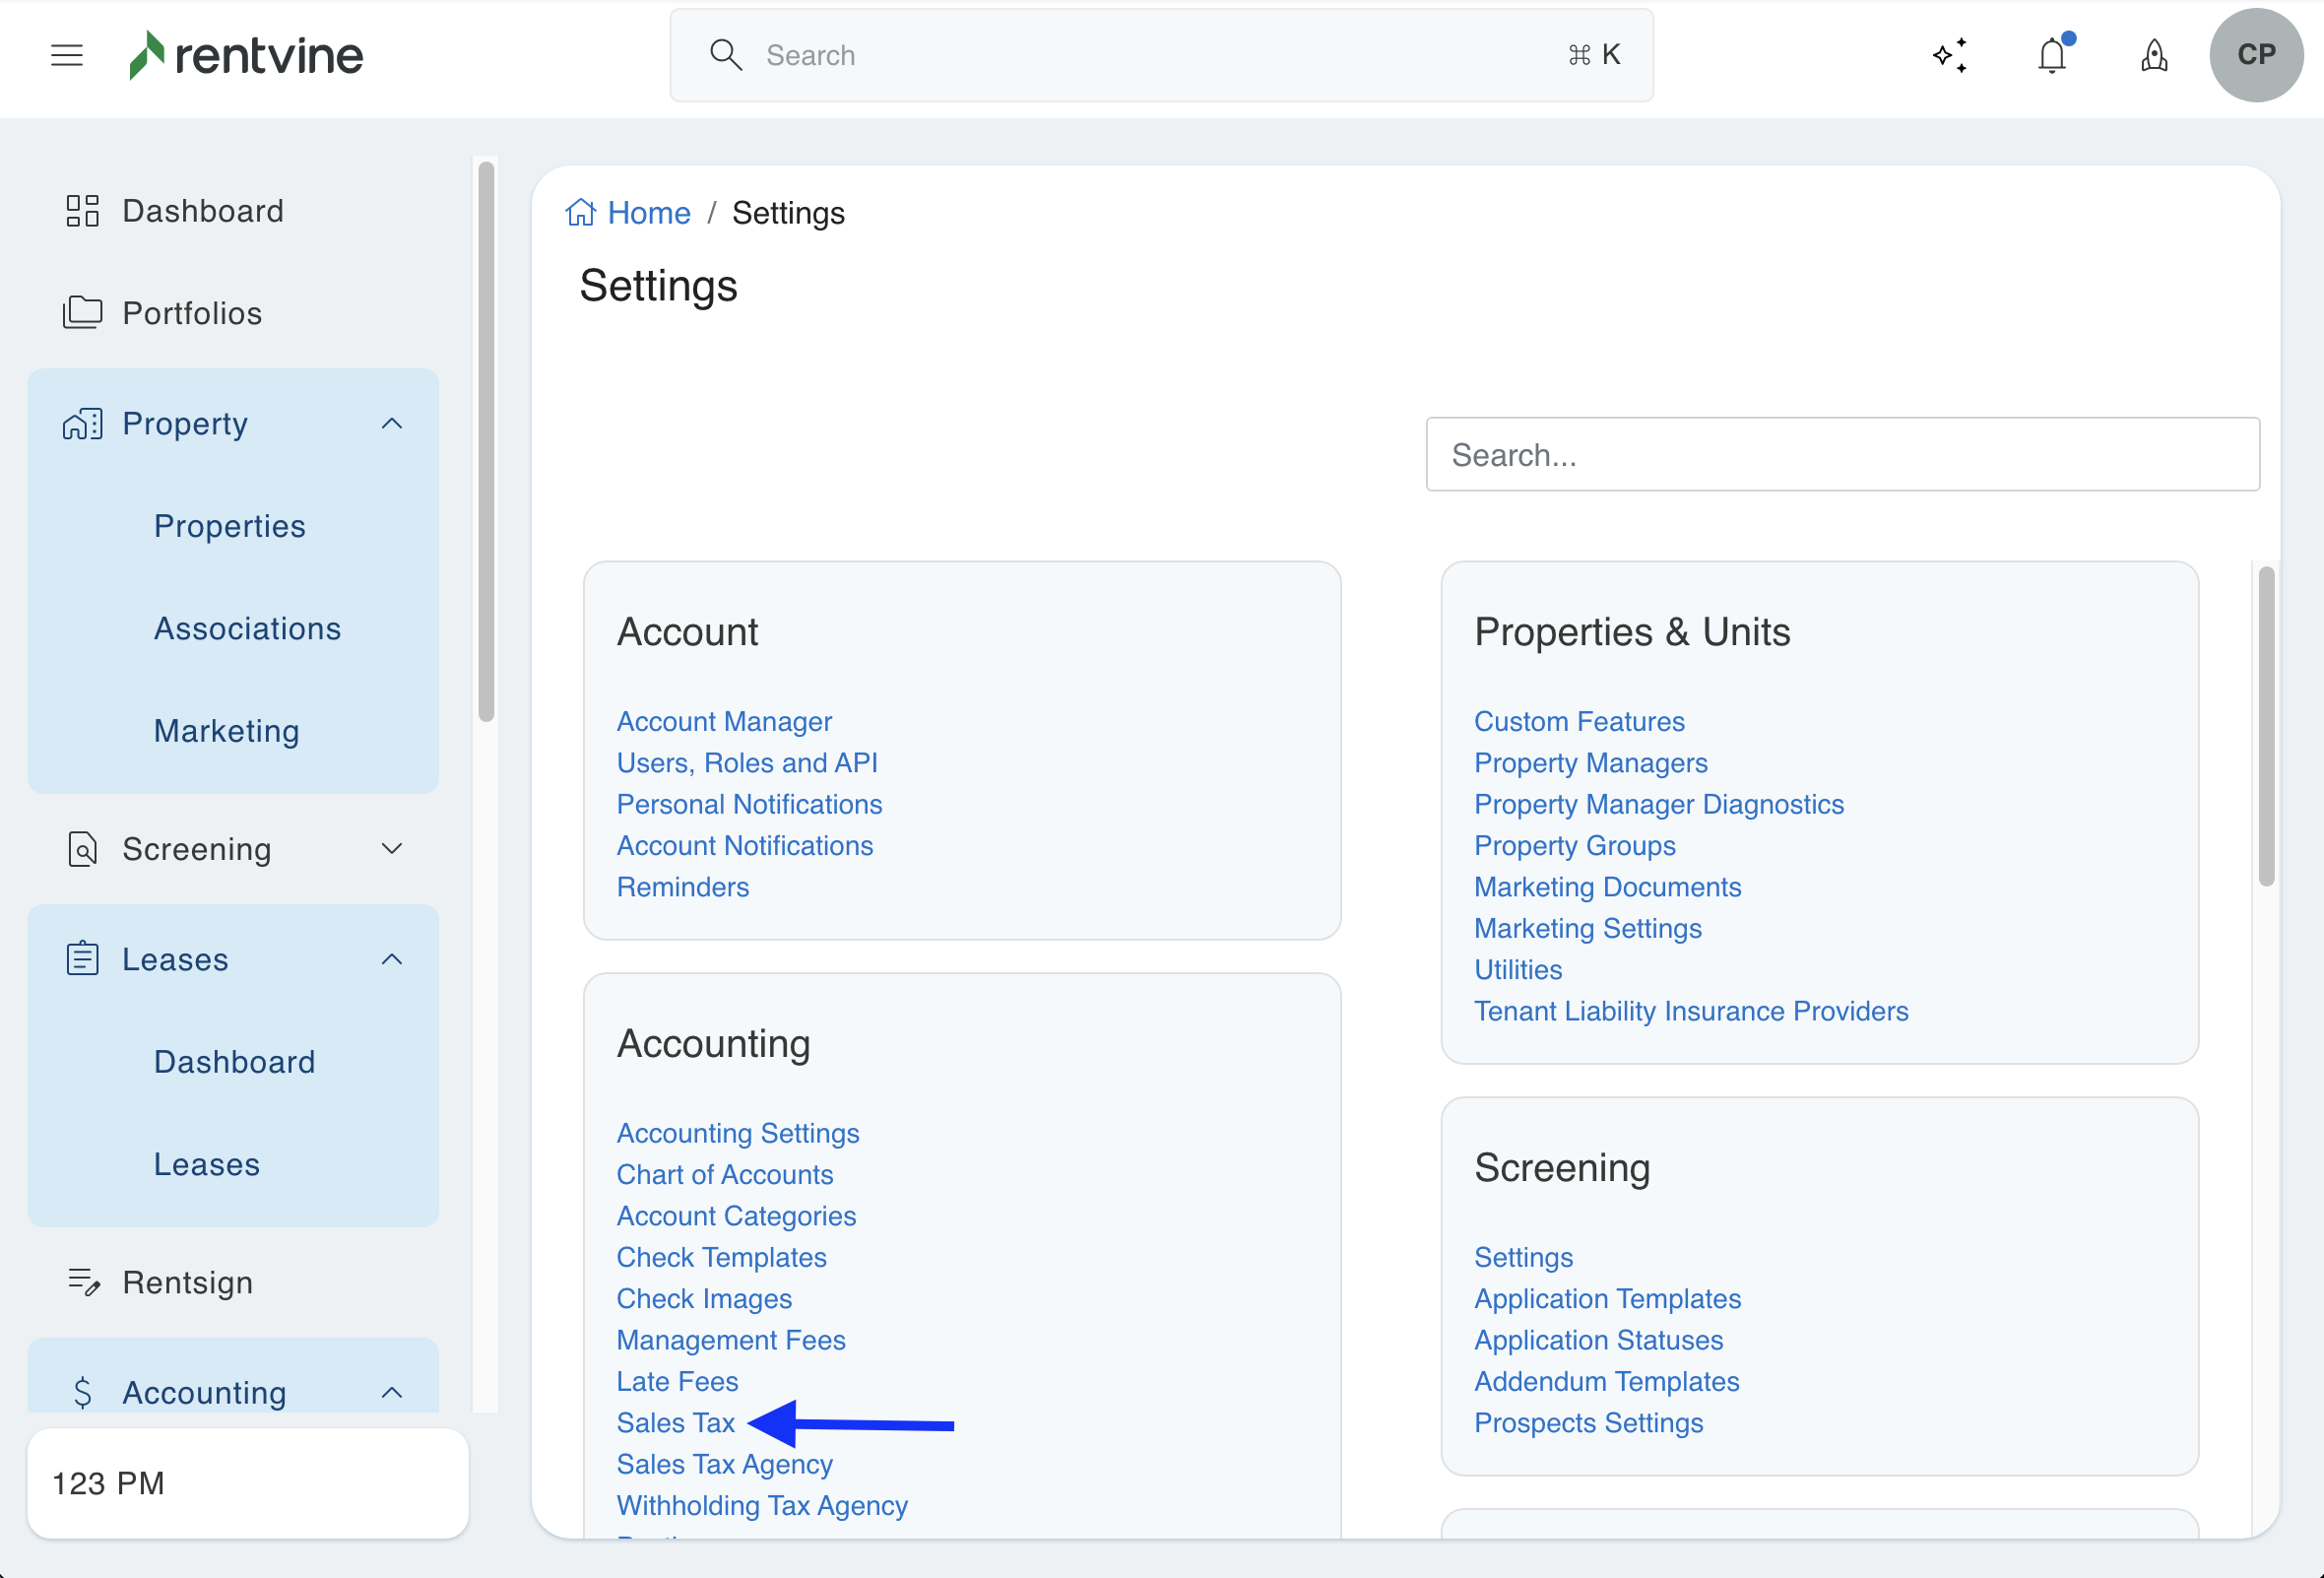Open the Sales Tax settings link
The image size is (2324, 1578).
[675, 1422]
